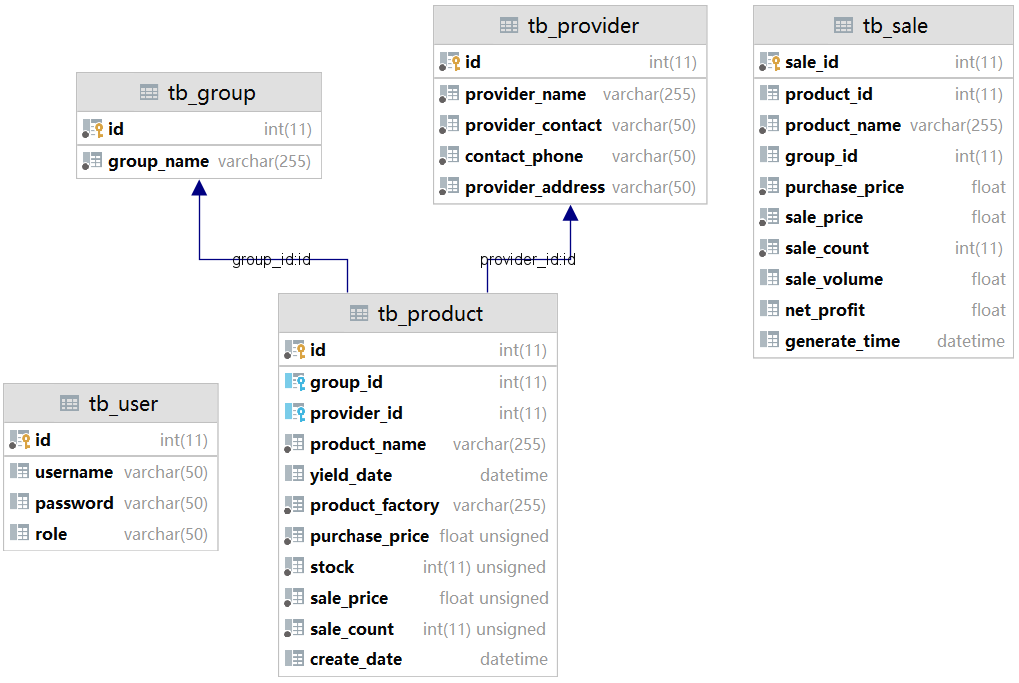Select the product_factory column text
Image resolution: width=1019 pixels, height=683 pixels.
(374, 506)
